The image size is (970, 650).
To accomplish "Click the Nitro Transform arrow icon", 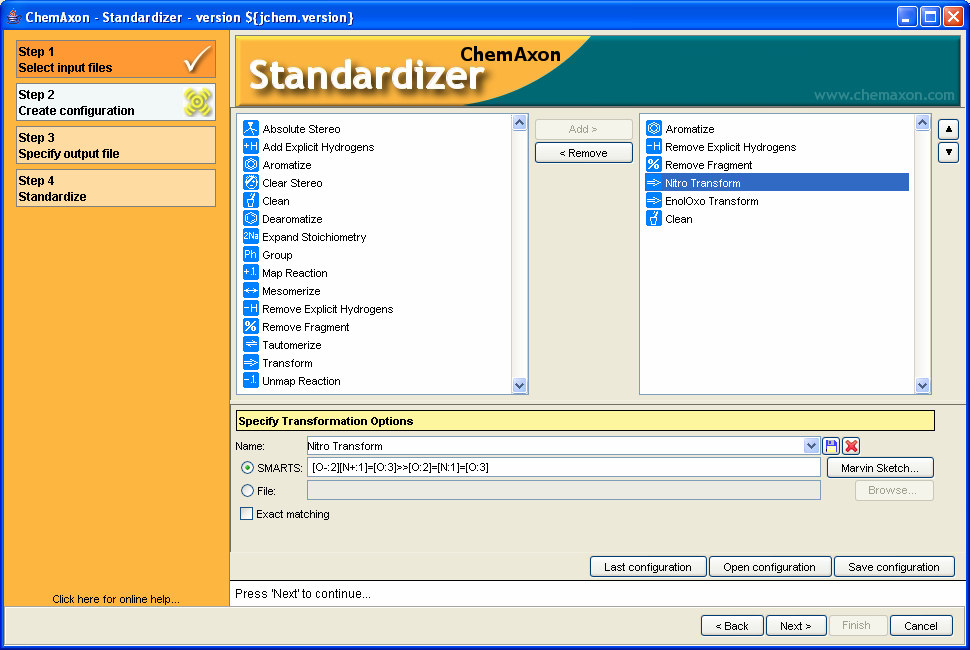I will coord(654,182).
